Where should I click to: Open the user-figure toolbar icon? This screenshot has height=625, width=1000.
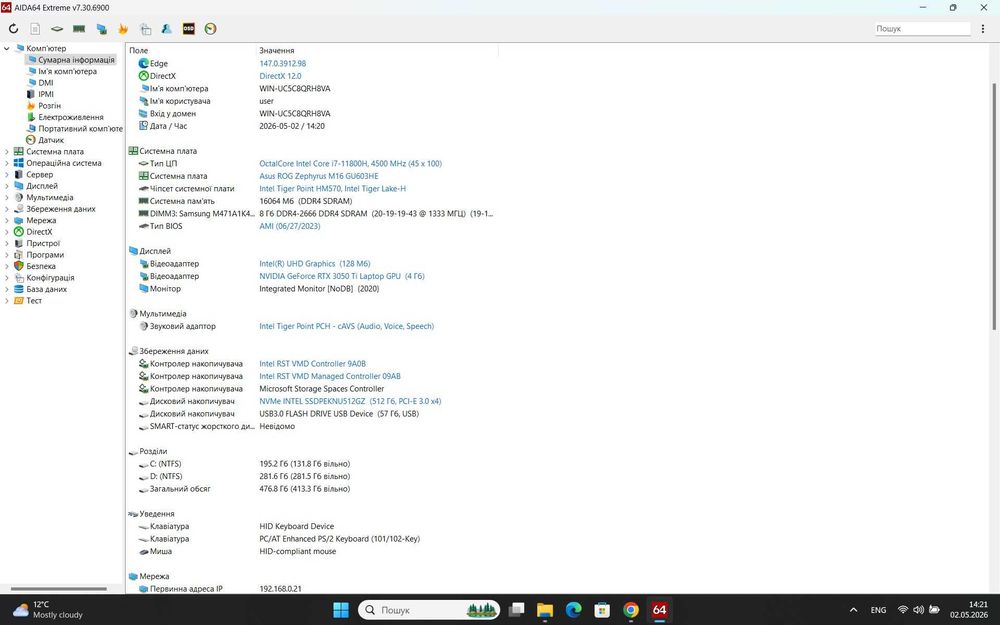coord(166,29)
